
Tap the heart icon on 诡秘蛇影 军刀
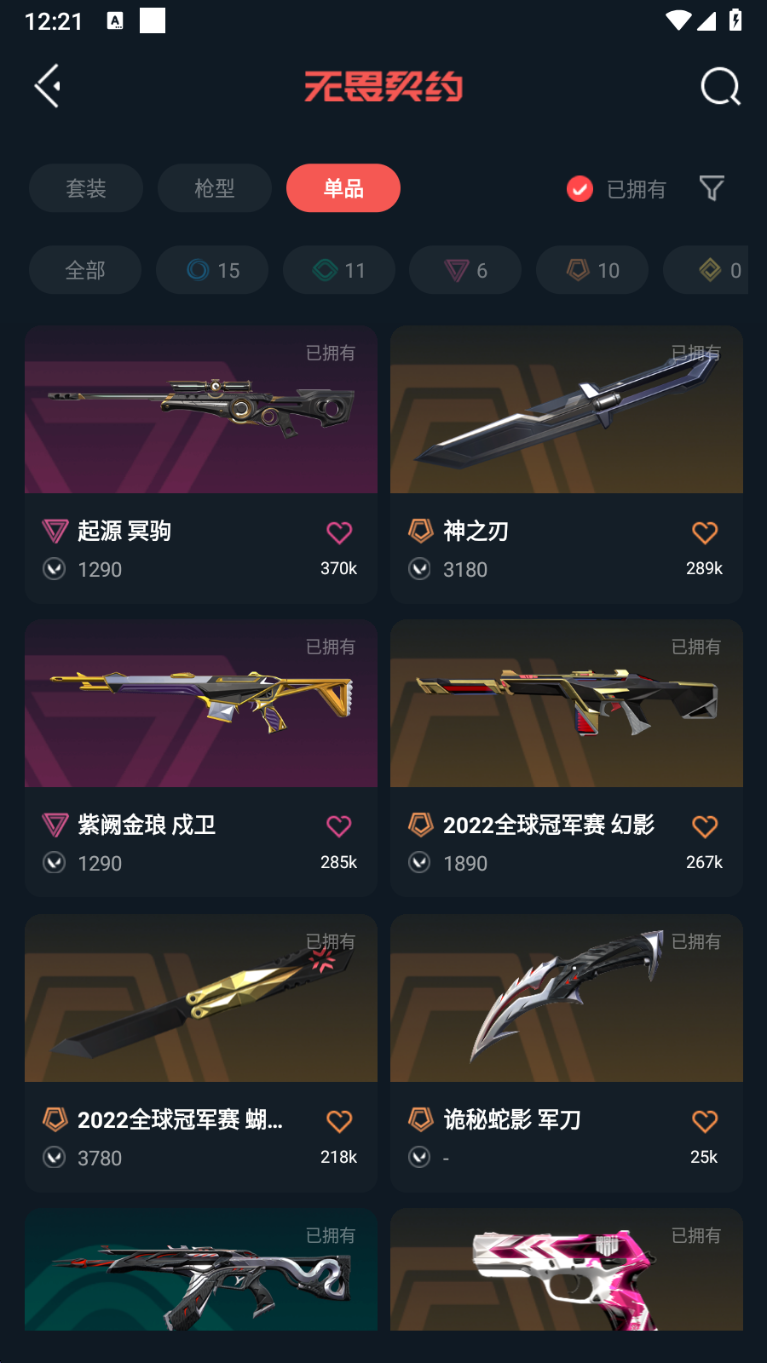coord(705,1121)
